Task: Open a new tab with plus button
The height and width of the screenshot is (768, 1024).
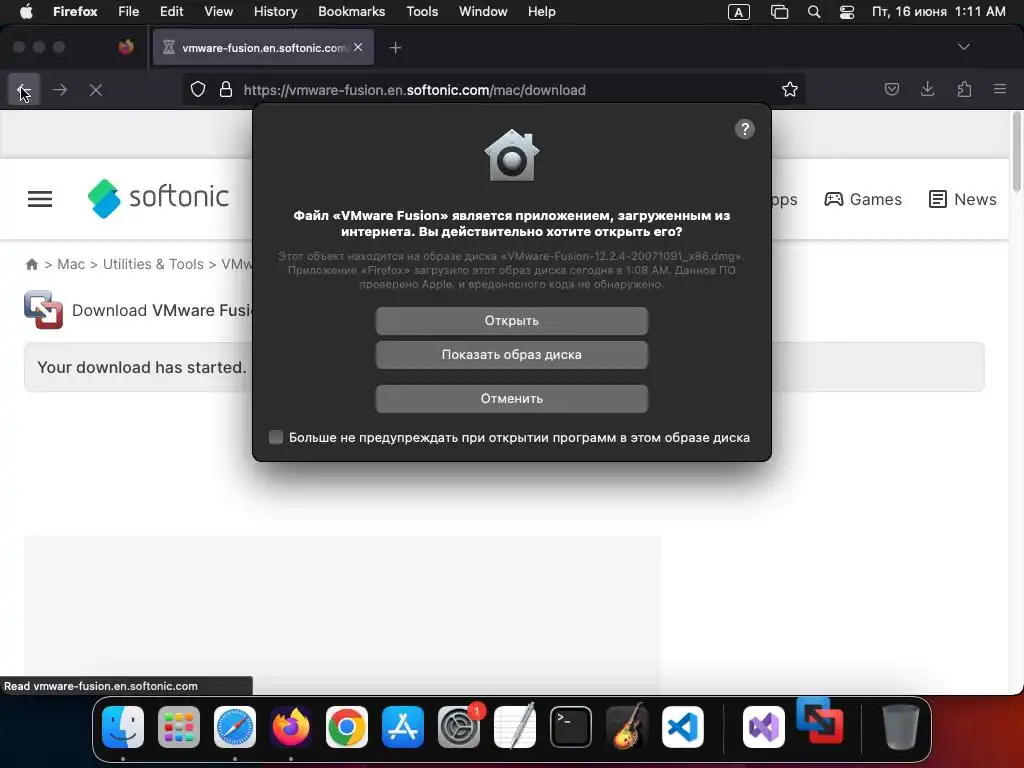Action: tap(395, 48)
